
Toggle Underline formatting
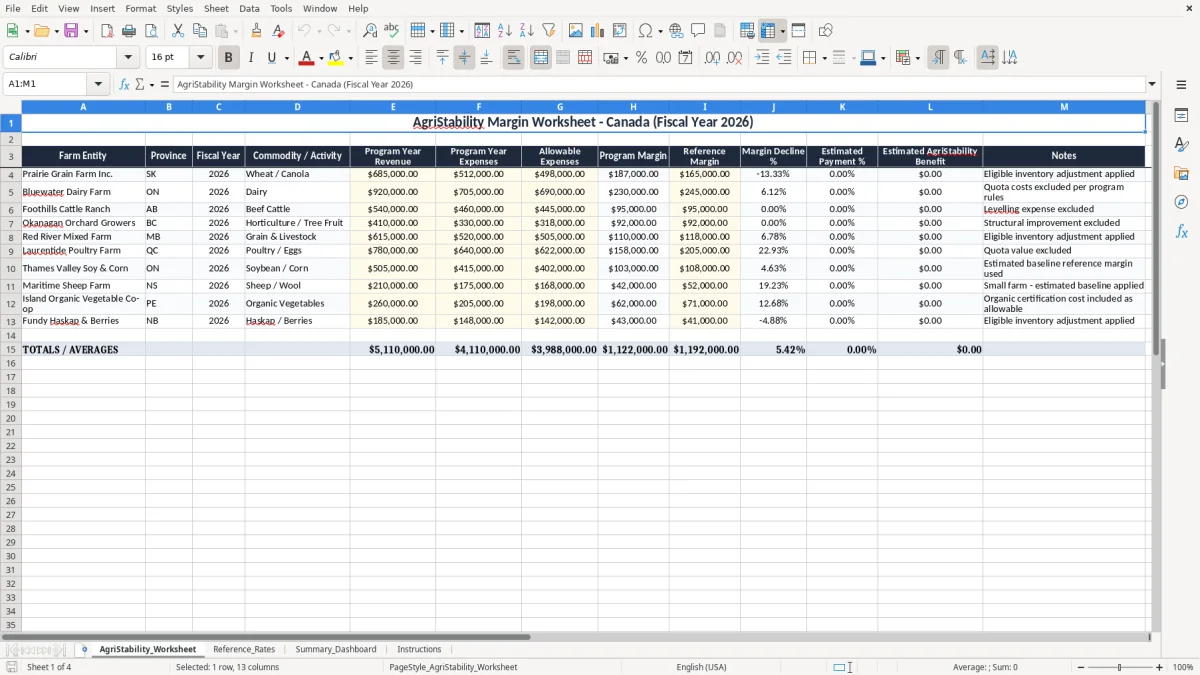[271, 57]
